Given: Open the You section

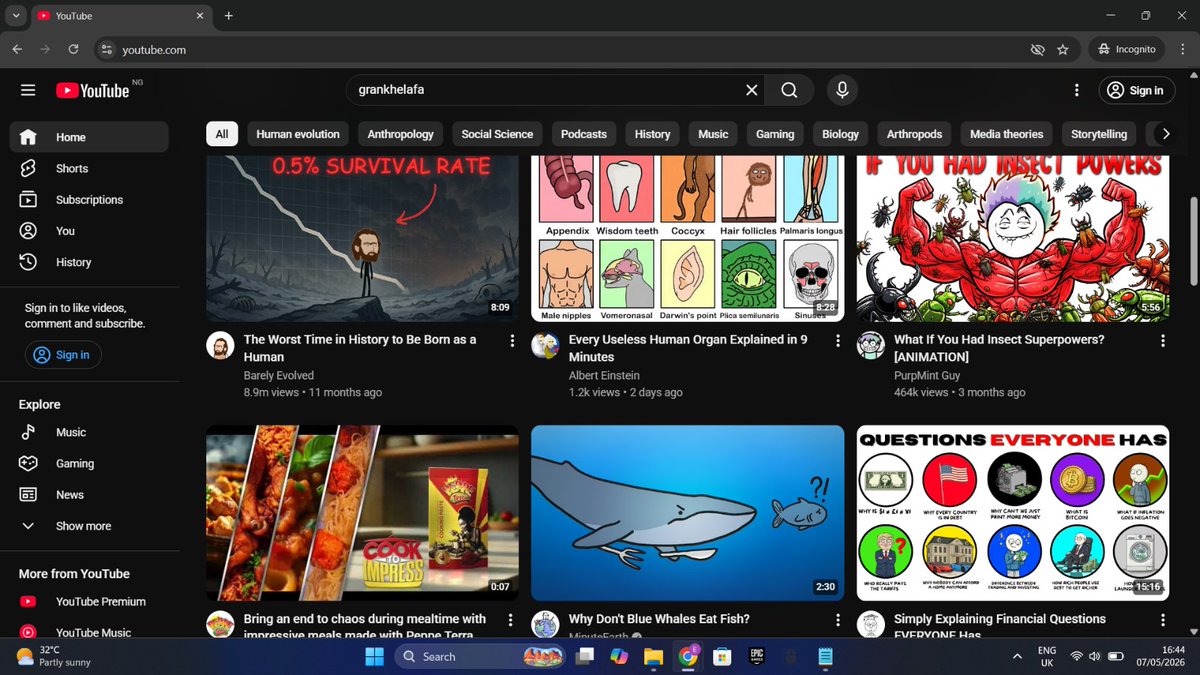Looking at the screenshot, I should click(89, 231).
